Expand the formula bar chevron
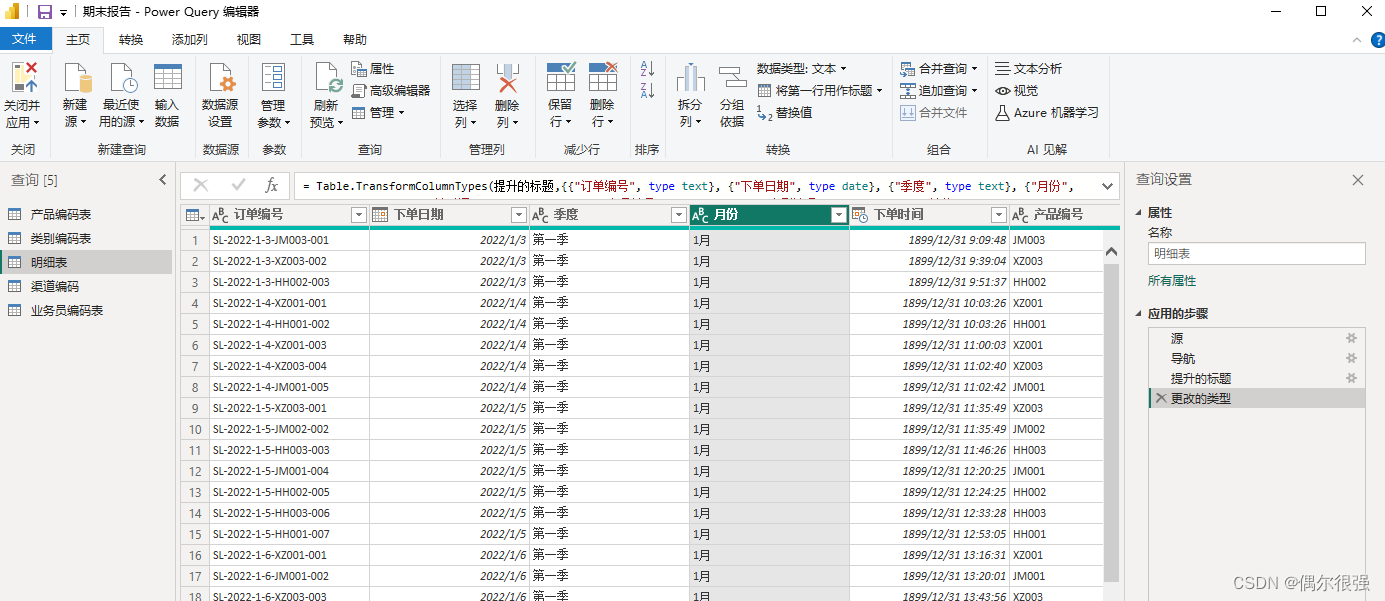This screenshot has width=1385, height=601. click(1107, 186)
